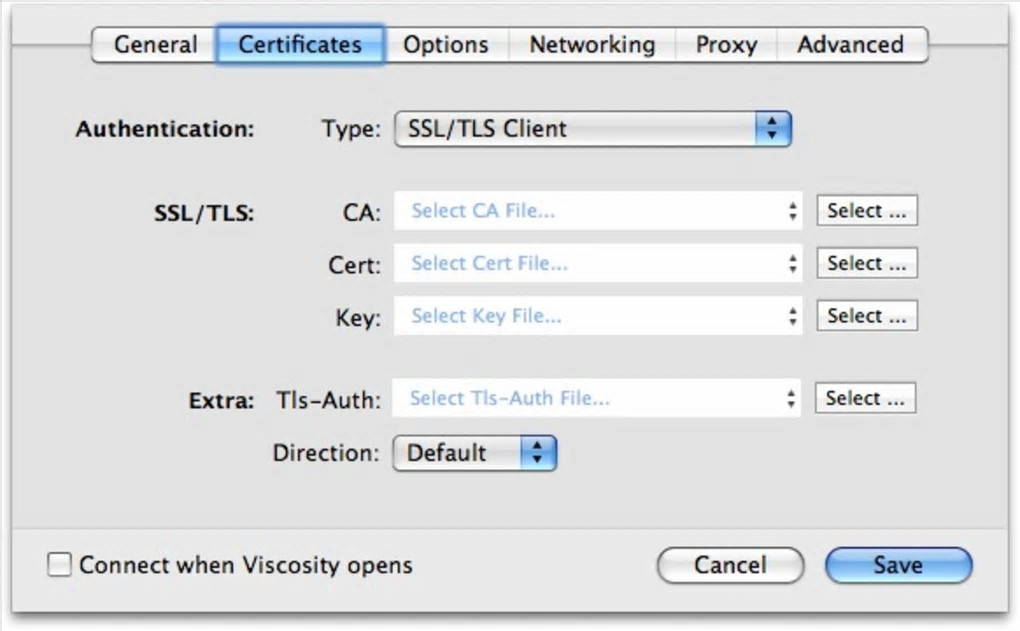
Task: Enable Connect when Viscosity opens checkbox
Action: coord(61,565)
